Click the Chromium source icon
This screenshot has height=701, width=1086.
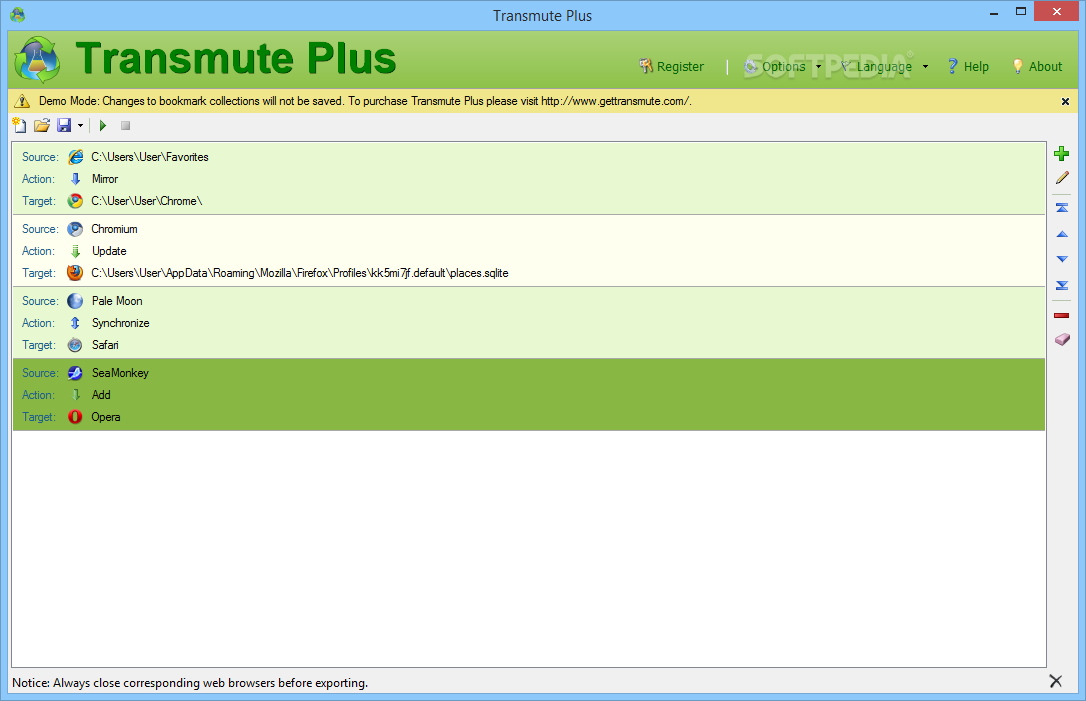pyautogui.click(x=75, y=229)
